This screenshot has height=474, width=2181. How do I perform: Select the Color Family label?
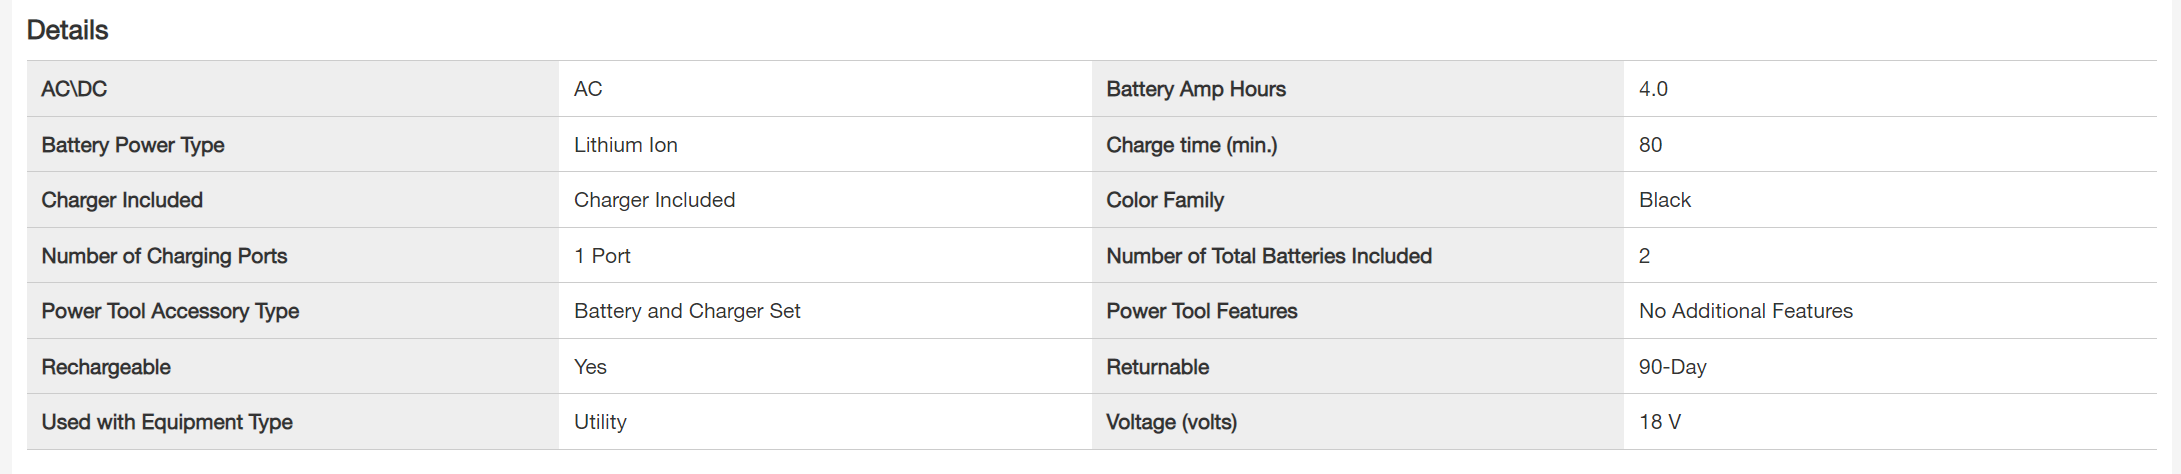click(x=1165, y=200)
